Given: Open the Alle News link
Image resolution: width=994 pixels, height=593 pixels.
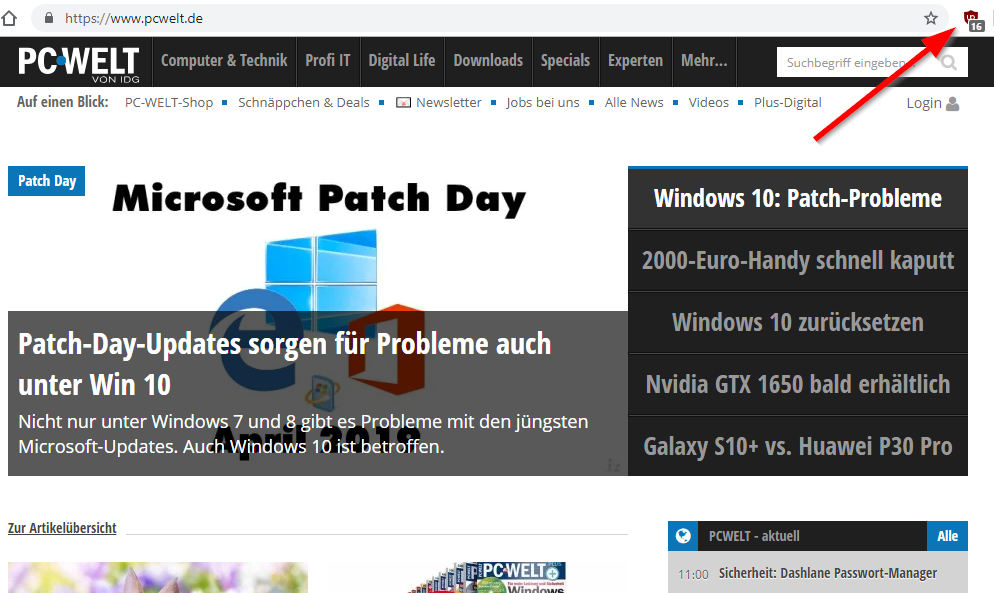Looking at the screenshot, I should tap(634, 102).
